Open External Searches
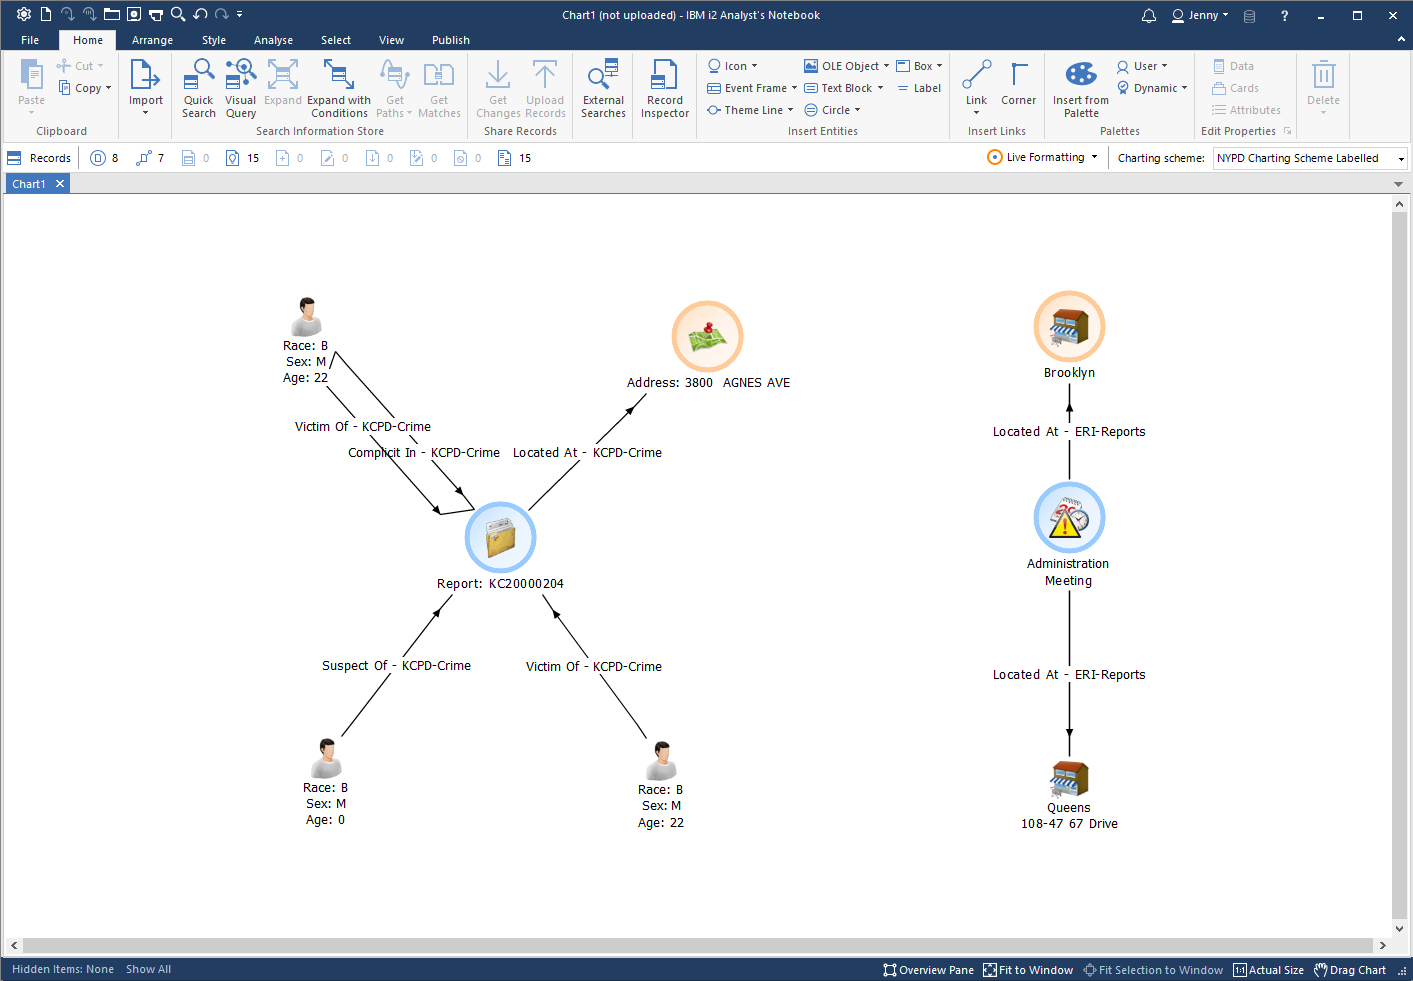 pyautogui.click(x=603, y=88)
